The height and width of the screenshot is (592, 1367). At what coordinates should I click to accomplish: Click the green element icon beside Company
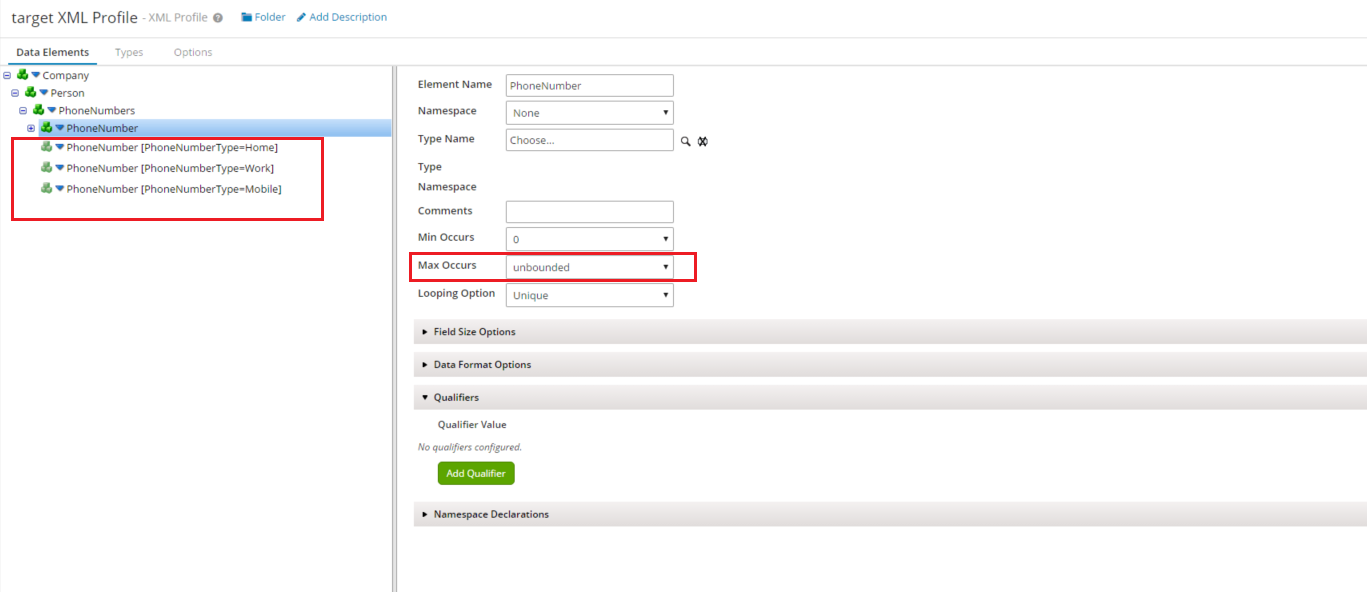click(x=22, y=75)
